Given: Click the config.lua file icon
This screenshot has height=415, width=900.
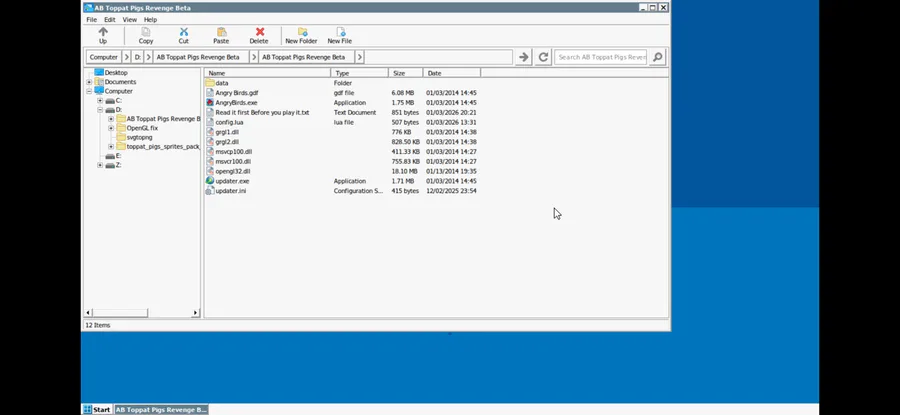Looking at the screenshot, I should tap(210, 122).
